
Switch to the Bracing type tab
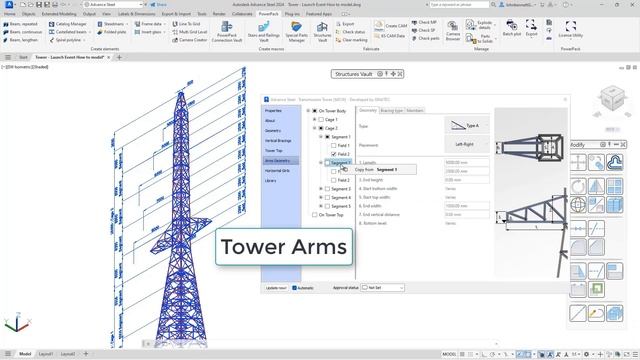coord(391,111)
